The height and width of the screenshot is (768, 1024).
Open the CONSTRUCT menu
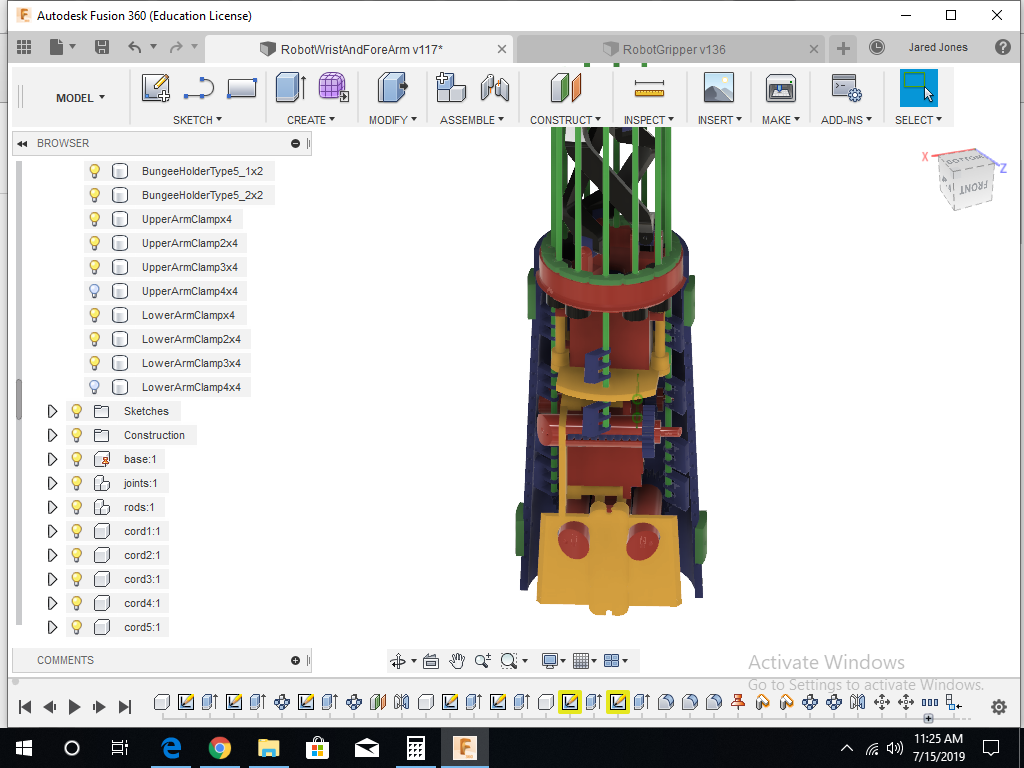point(565,120)
